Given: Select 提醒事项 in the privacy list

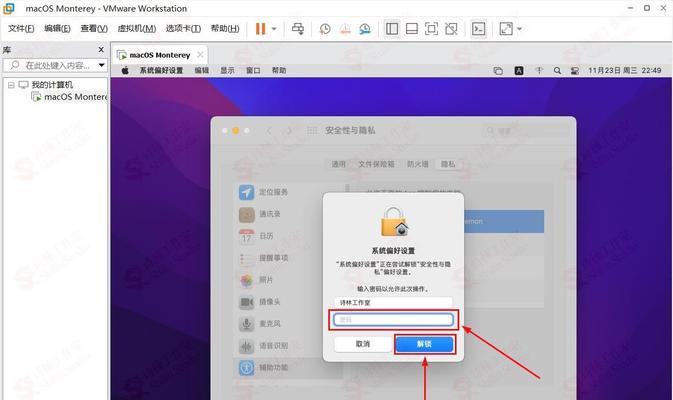Looking at the screenshot, I should pos(290,258).
